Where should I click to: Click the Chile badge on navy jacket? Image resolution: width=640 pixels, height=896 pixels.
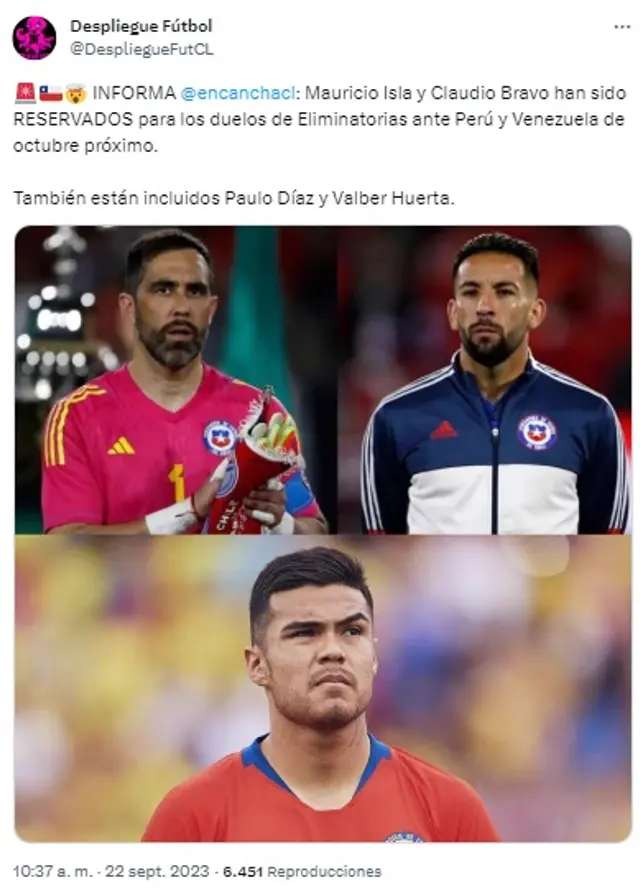pos(537,431)
